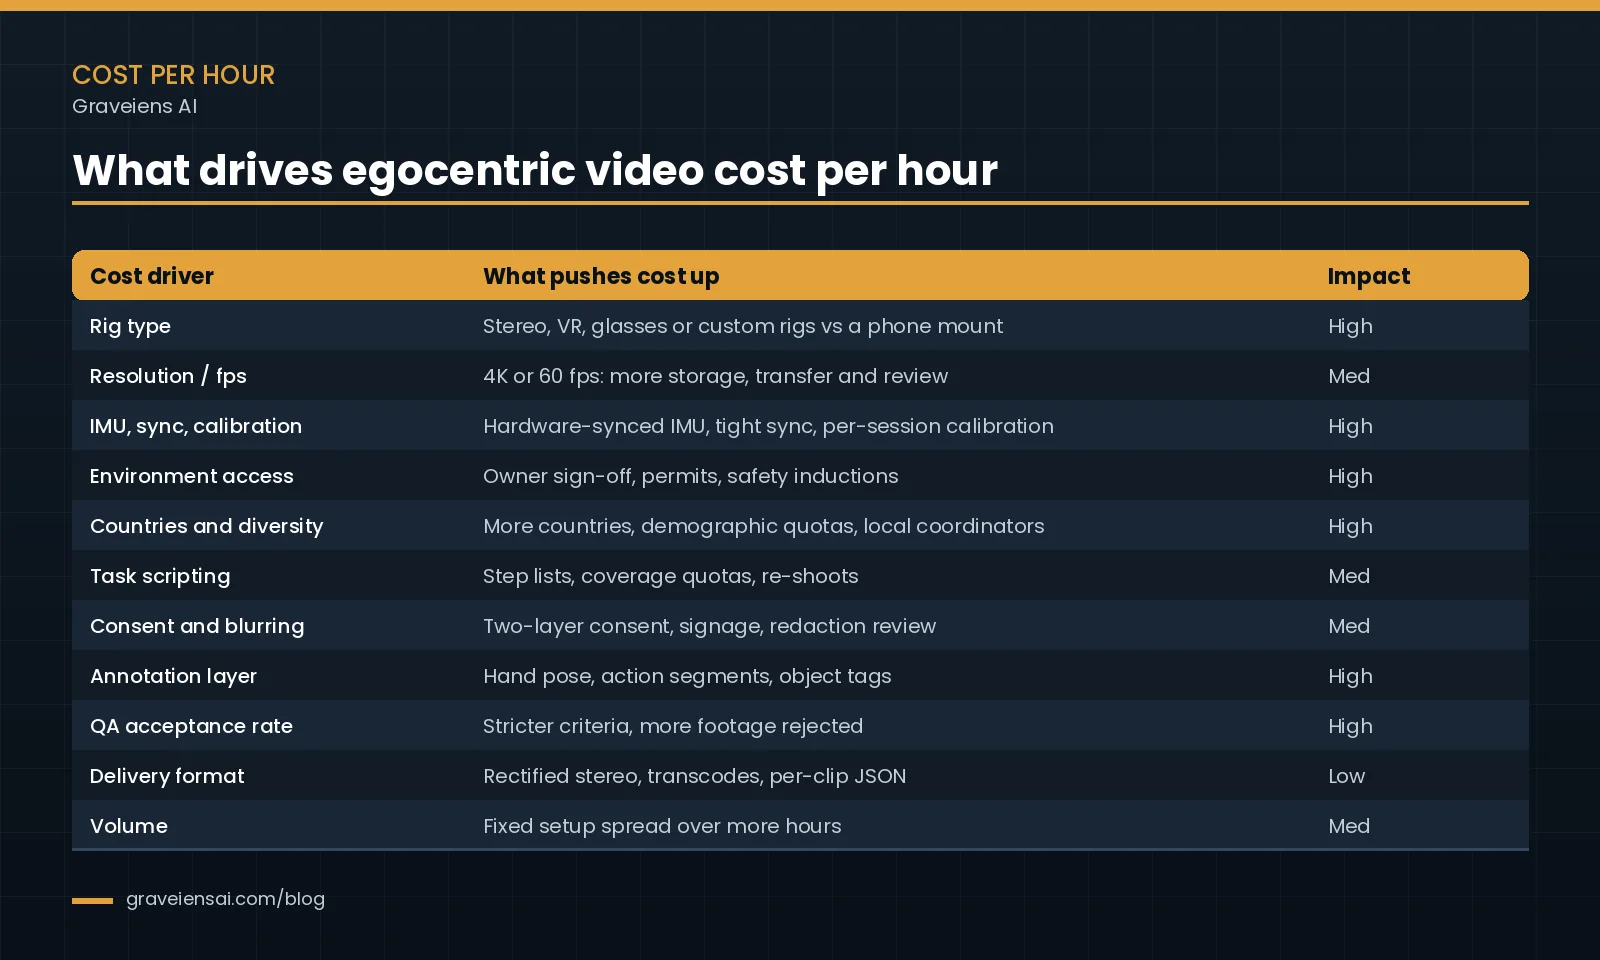Screen dimensions: 1600x960
Task: Open the graveiensai.com/blog link
Action: (225, 899)
